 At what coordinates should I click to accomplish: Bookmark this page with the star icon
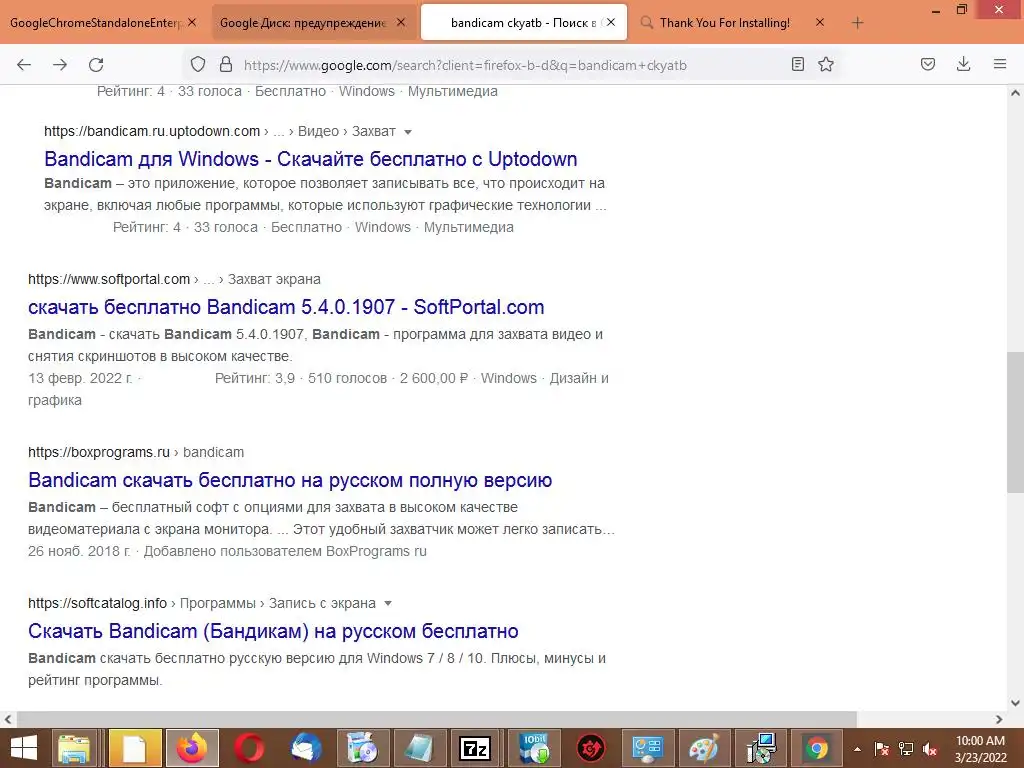coord(826,64)
